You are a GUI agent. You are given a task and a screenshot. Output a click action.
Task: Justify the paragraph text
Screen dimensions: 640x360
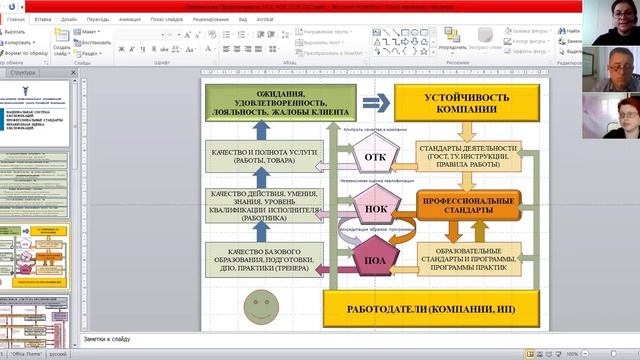point(258,49)
